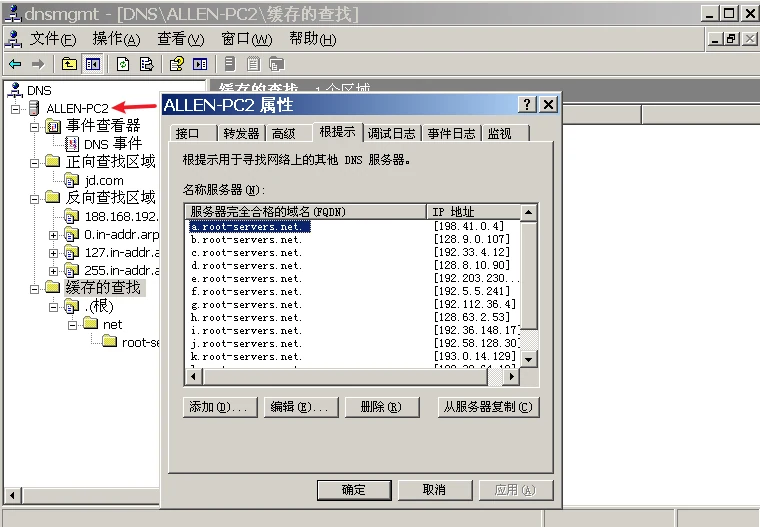
Task: Click the console tree scroll-left arrow
Action: point(12,495)
